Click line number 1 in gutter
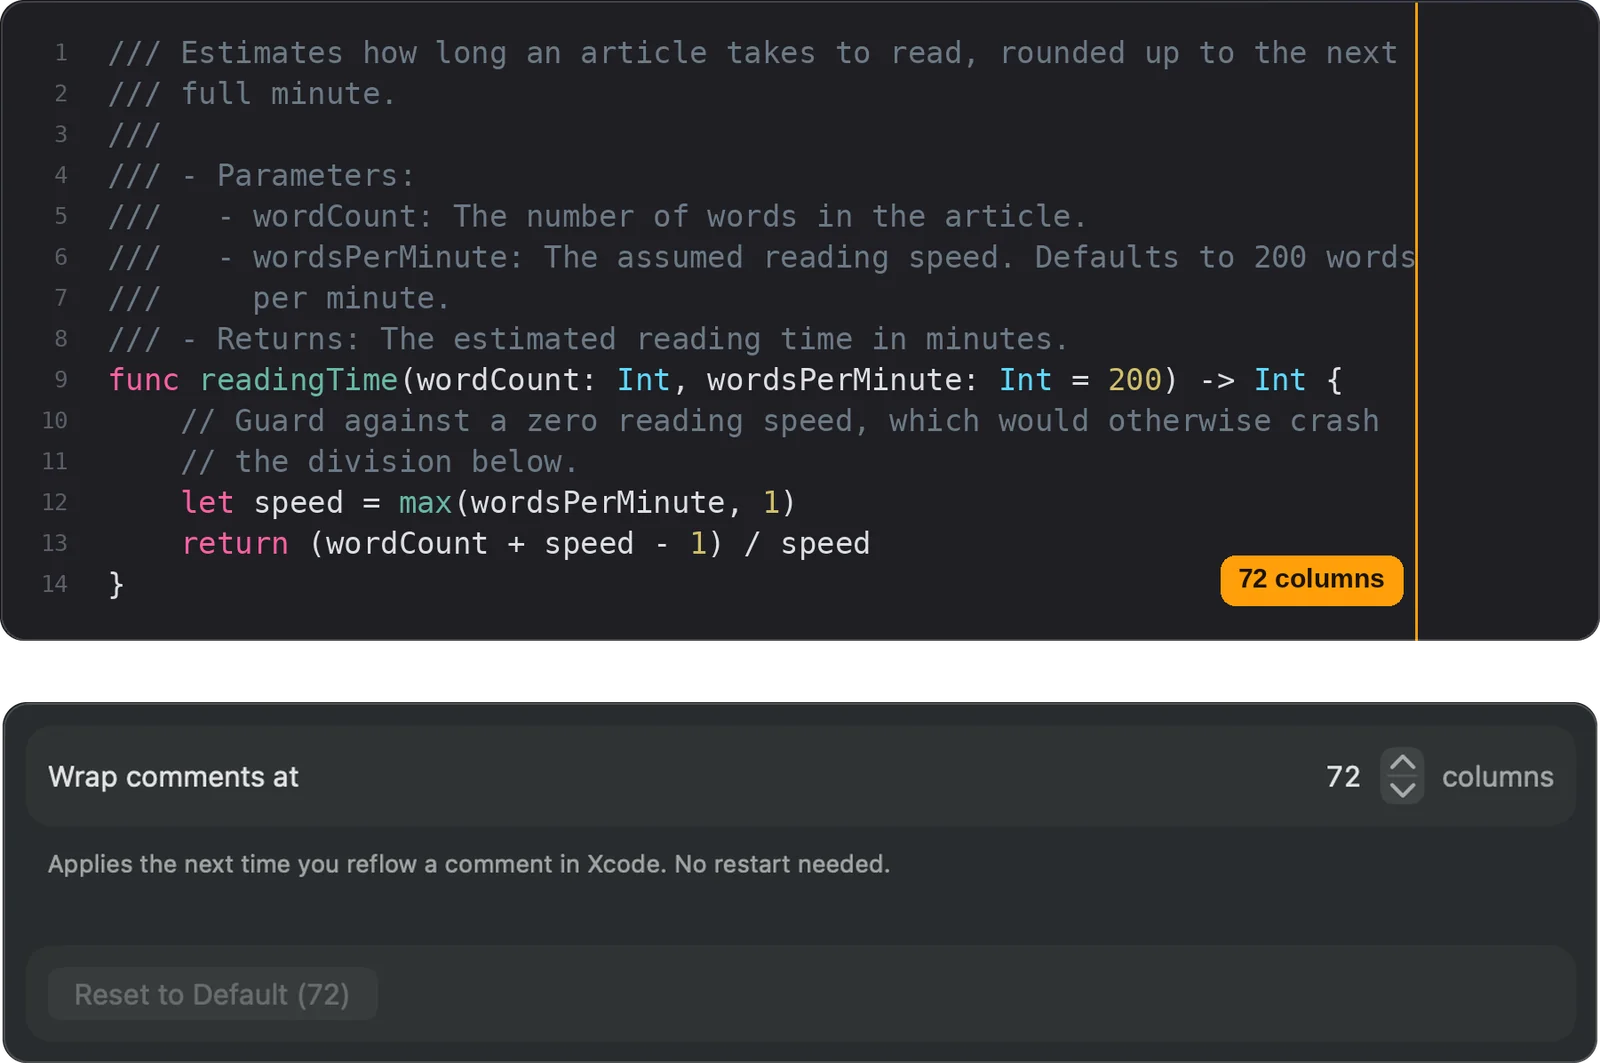 point(61,53)
